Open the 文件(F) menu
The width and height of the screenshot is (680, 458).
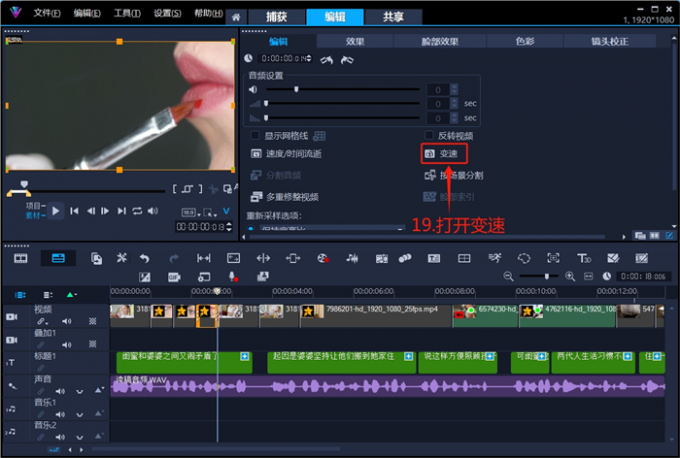tap(46, 13)
